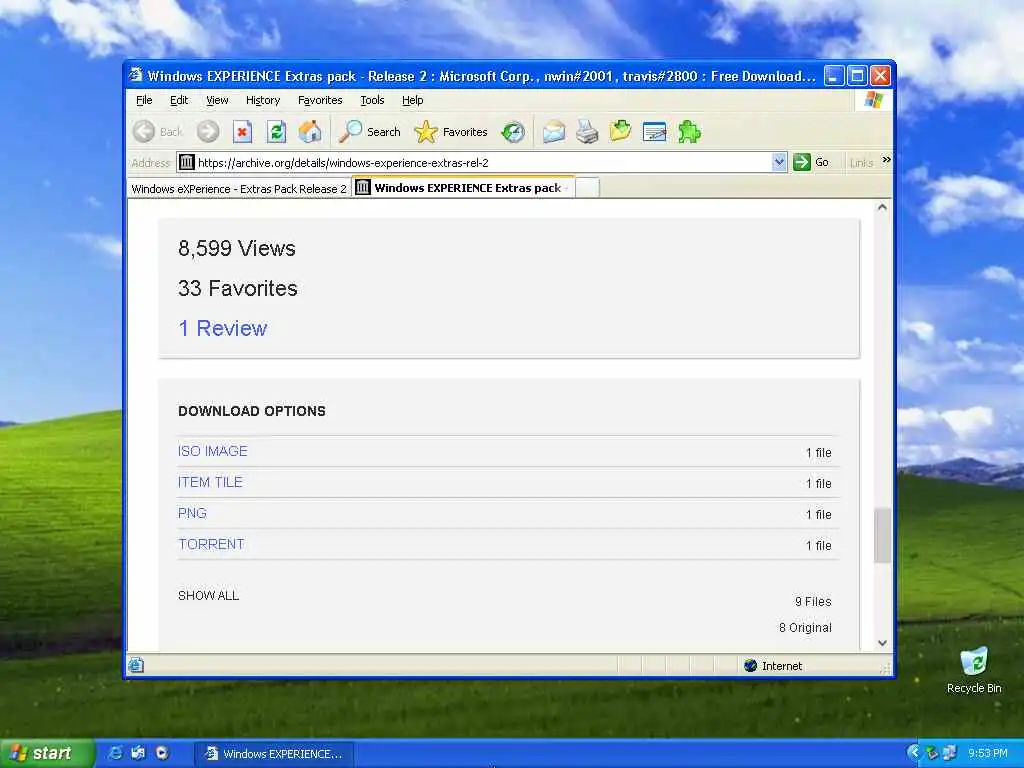Click the 8,599 Views text
The width and height of the screenshot is (1024, 768).
[x=236, y=248]
